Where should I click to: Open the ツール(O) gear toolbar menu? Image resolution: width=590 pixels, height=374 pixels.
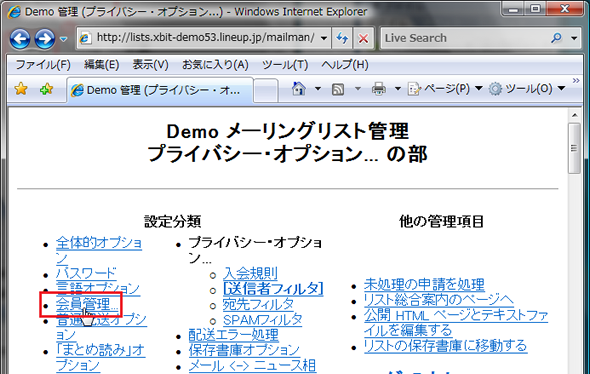(527, 89)
